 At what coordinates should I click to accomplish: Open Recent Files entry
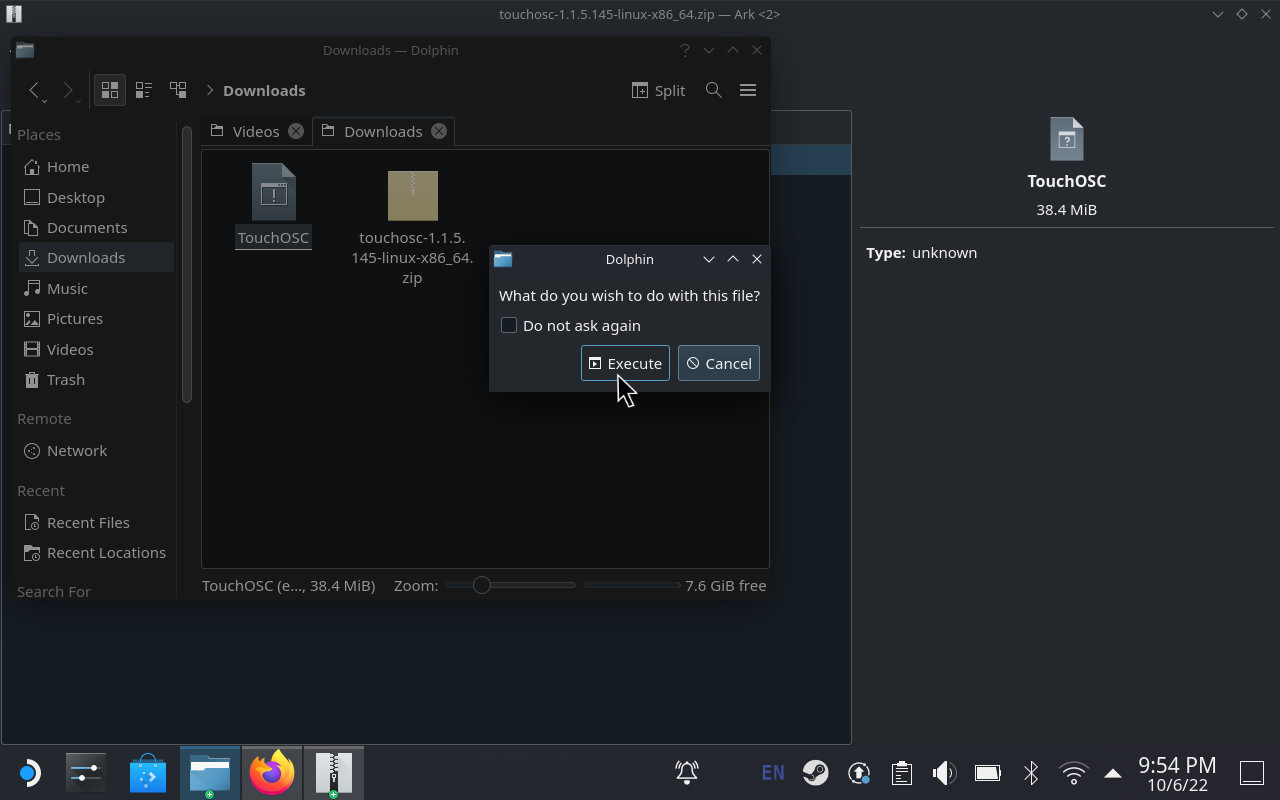pyautogui.click(x=96, y=522)
